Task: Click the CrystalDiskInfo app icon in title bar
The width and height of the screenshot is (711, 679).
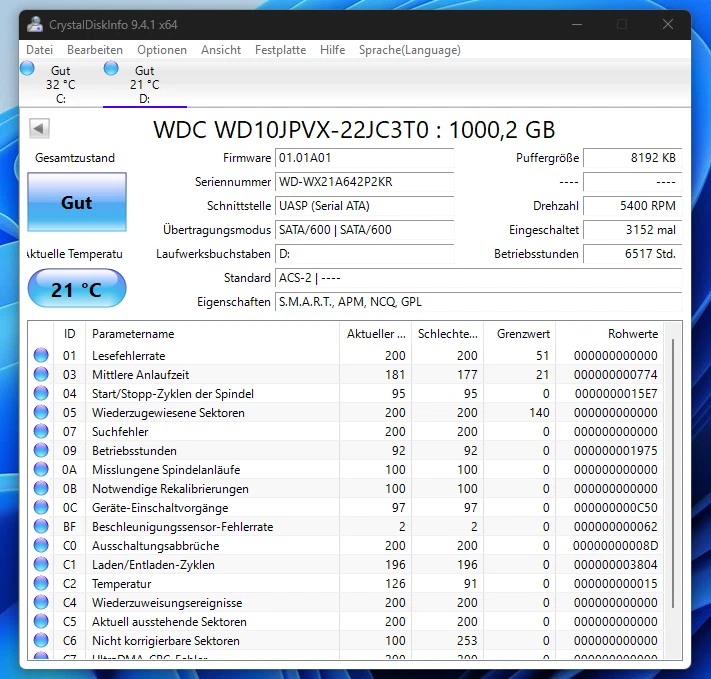Action: (34, 24)
